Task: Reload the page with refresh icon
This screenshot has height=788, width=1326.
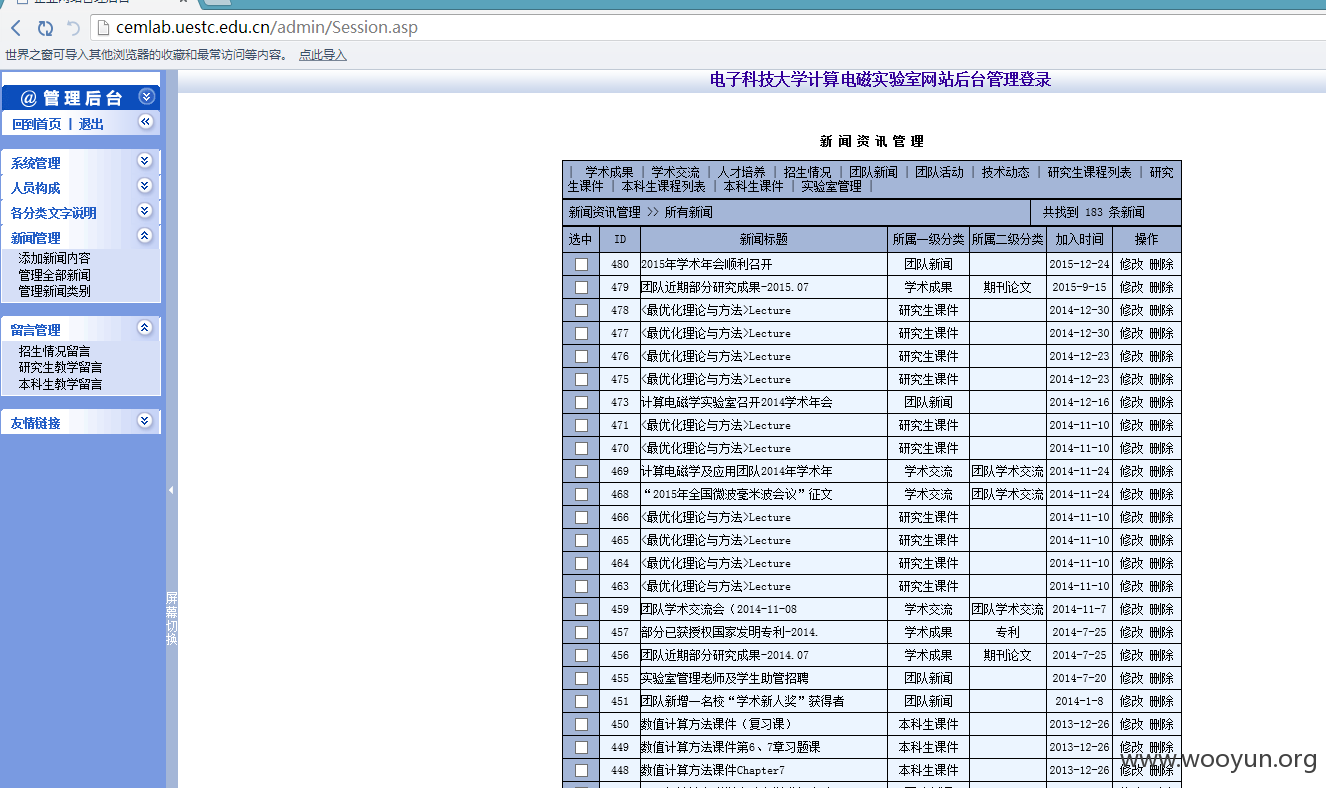Action: pos(45,28)
